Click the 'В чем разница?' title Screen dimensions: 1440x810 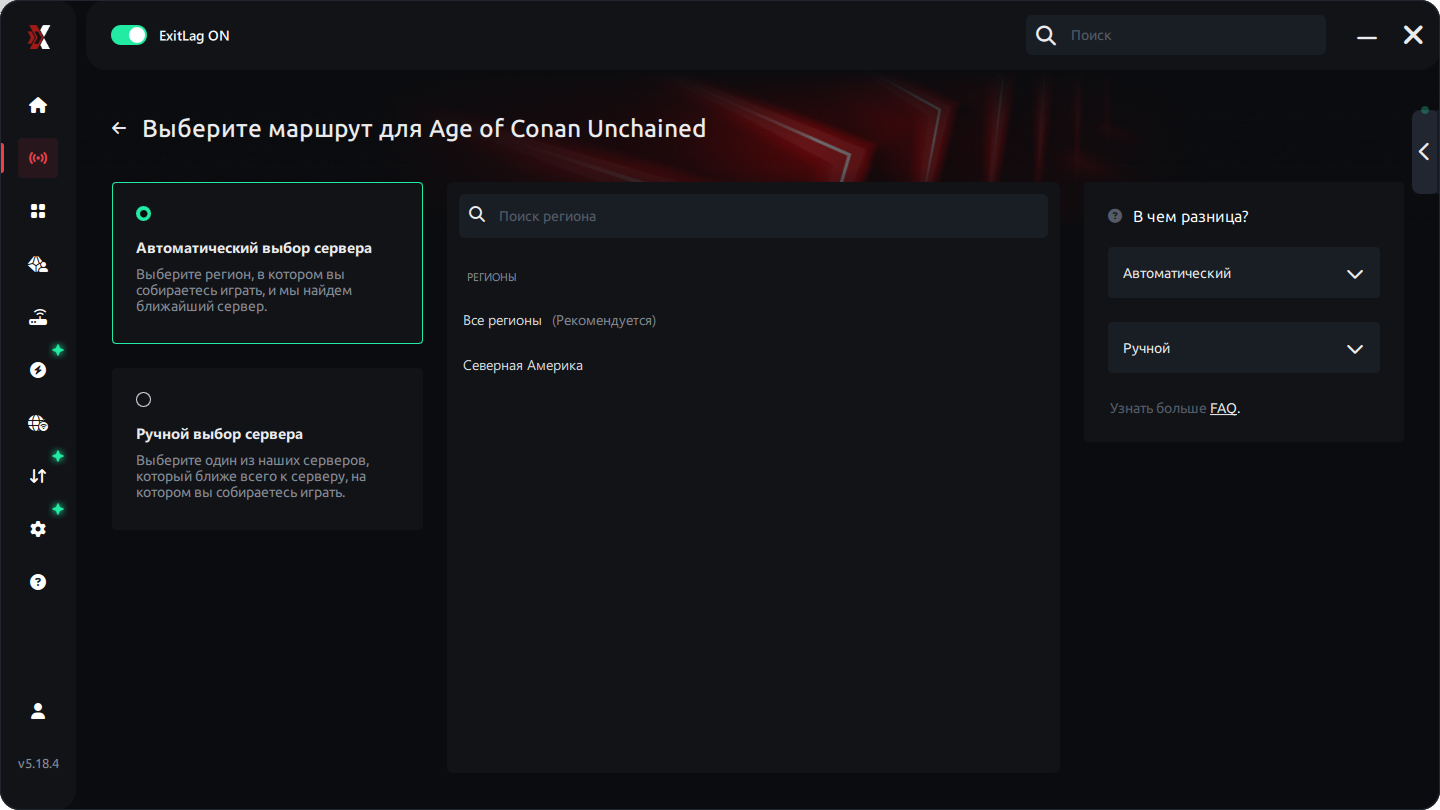(1190, 216)
